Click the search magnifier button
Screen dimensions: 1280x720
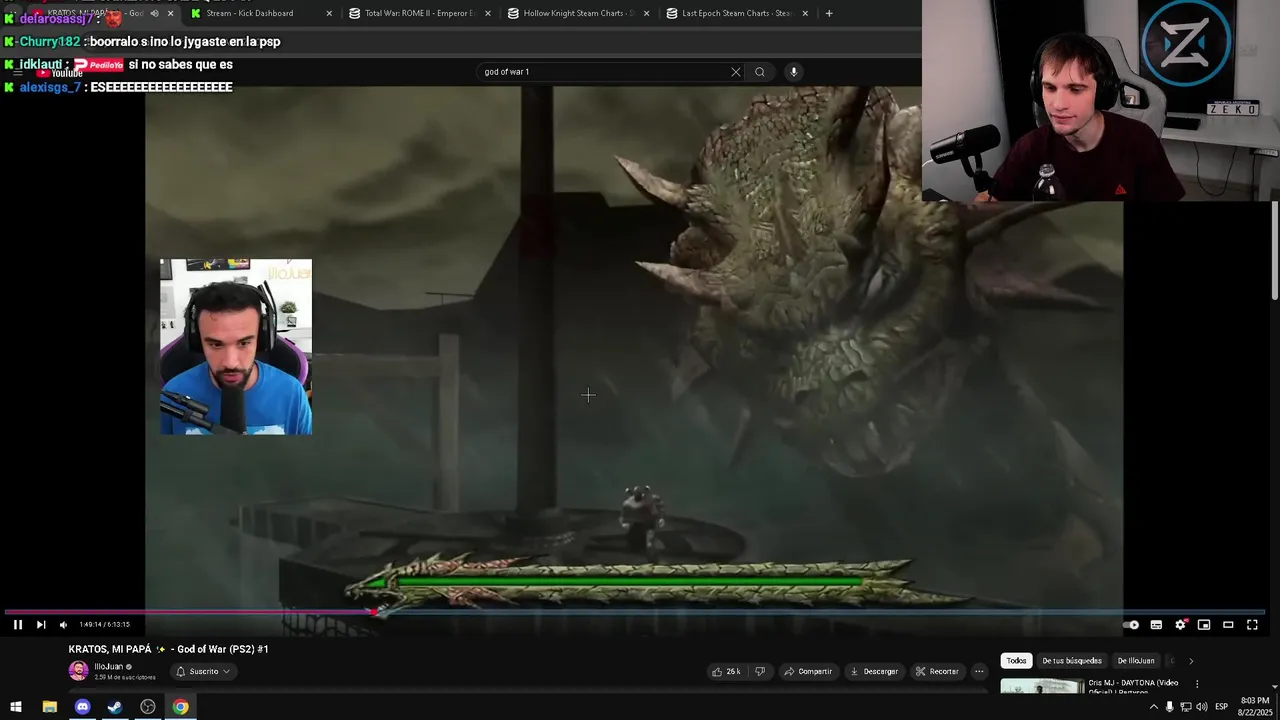[760, 72]
